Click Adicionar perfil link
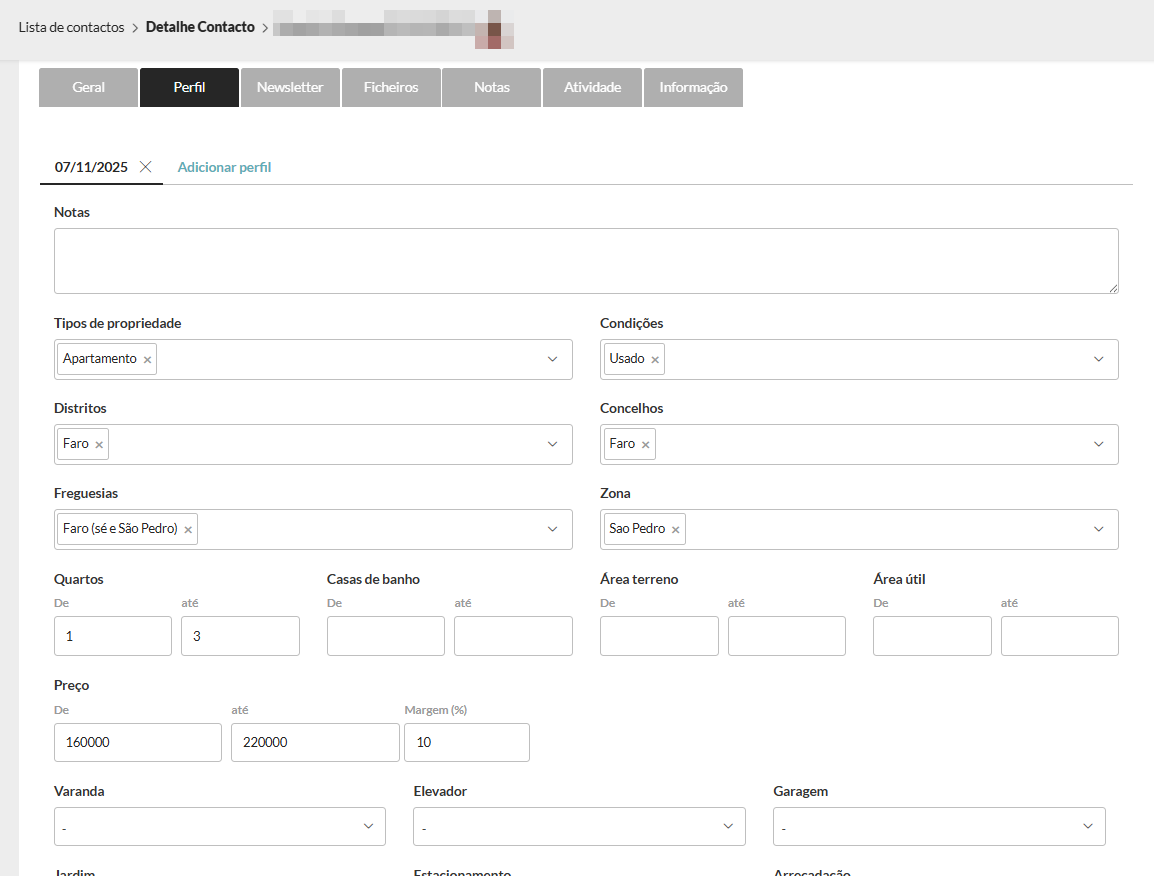The image size is (1154, 876). click(x=224, y=168)
